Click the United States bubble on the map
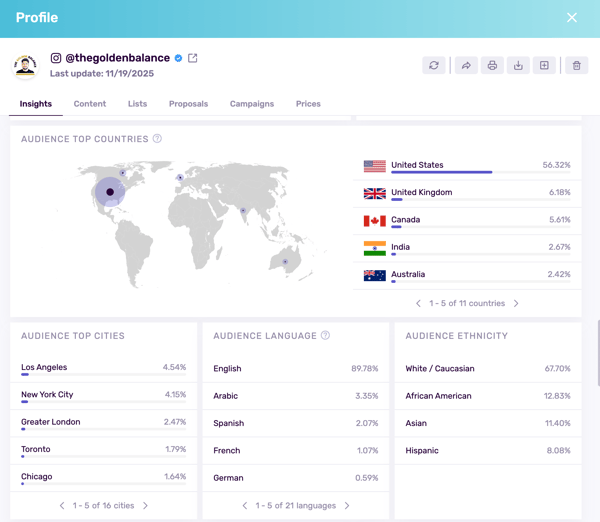The width and height of the screenshot is (600, 522). pyautogui.click(x=110, y=192)
